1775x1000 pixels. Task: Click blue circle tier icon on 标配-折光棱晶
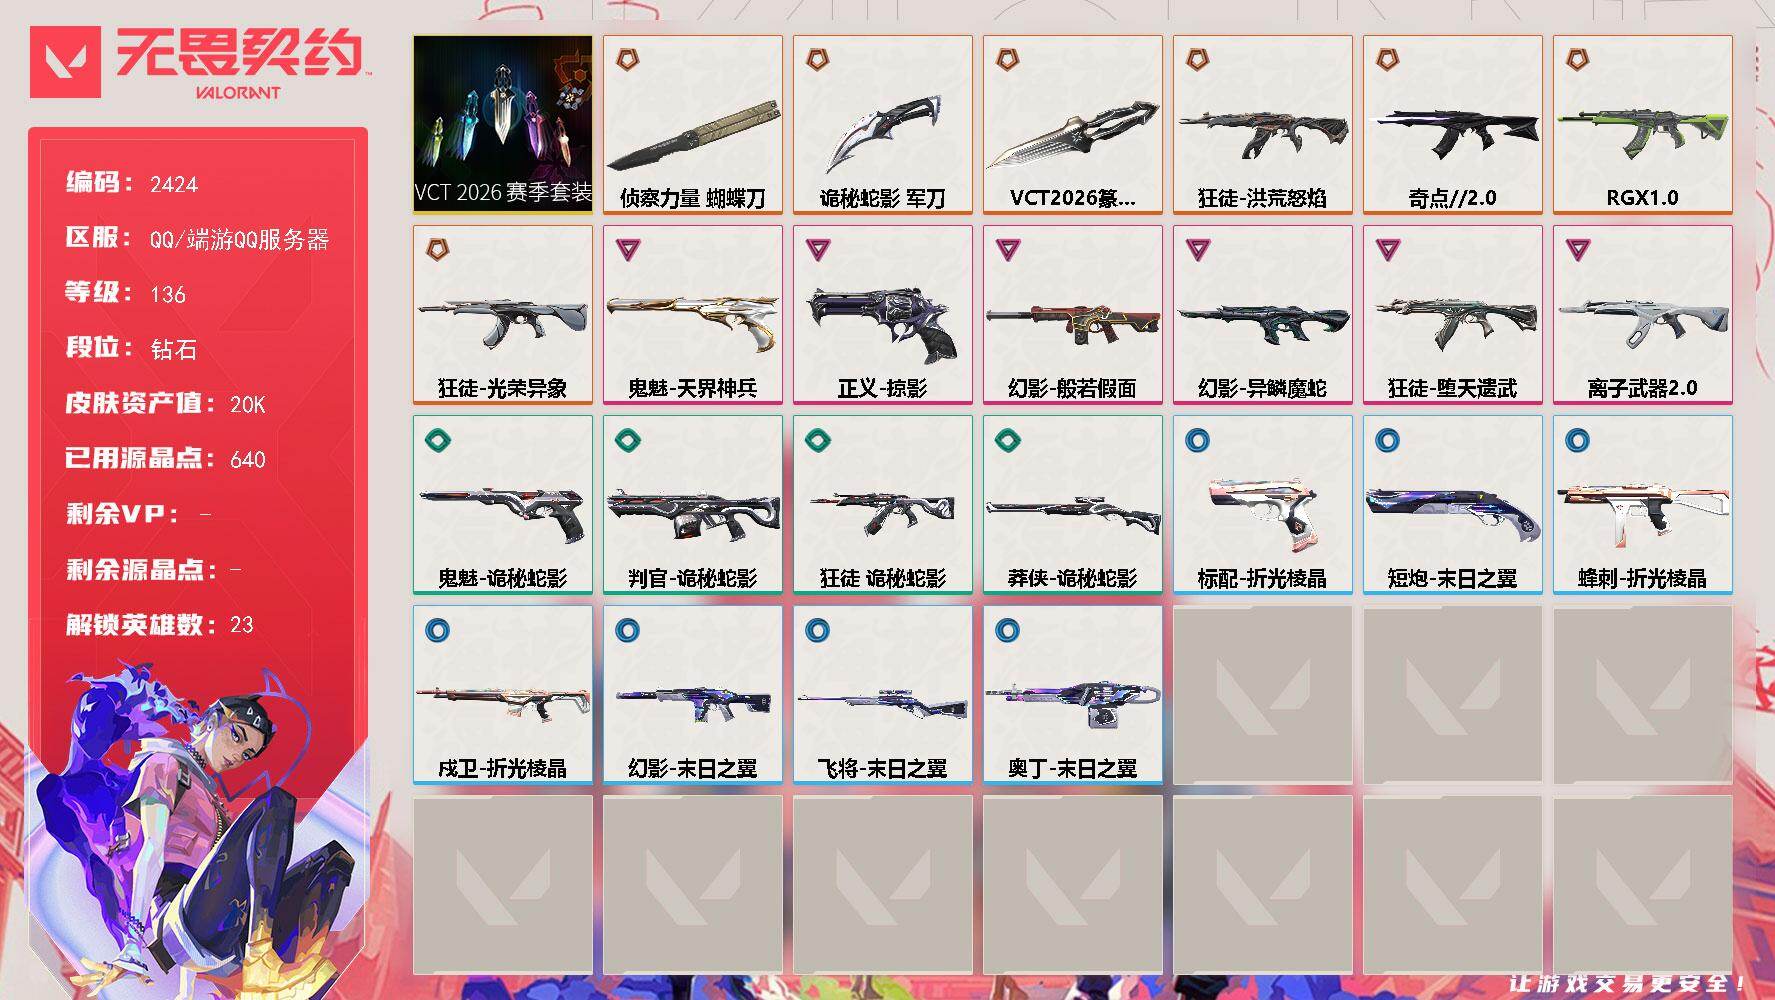tap(1197, 440)
